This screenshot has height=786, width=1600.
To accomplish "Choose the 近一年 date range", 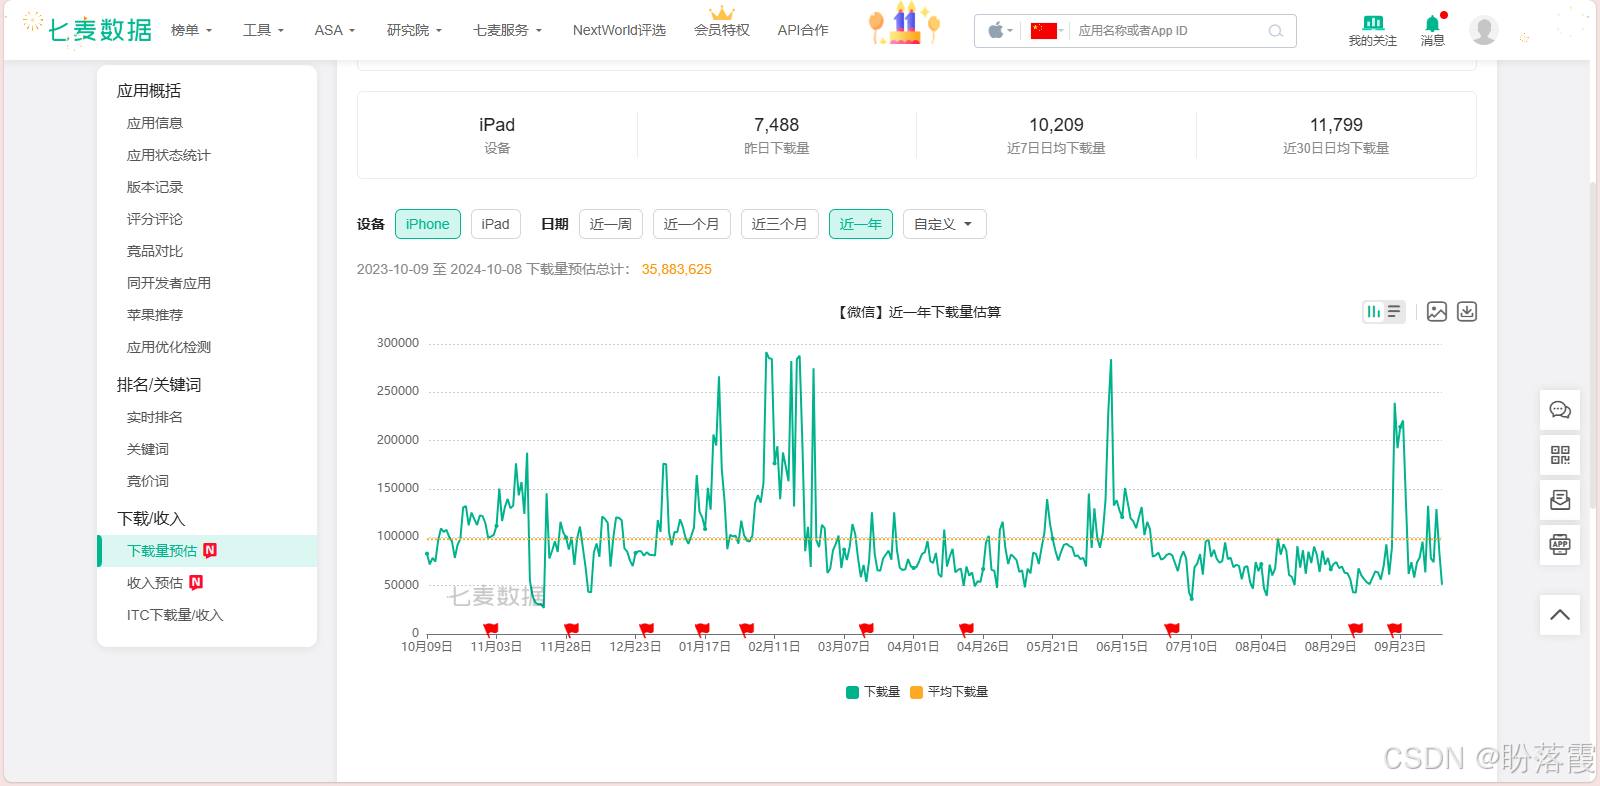I will pos(861,224).
